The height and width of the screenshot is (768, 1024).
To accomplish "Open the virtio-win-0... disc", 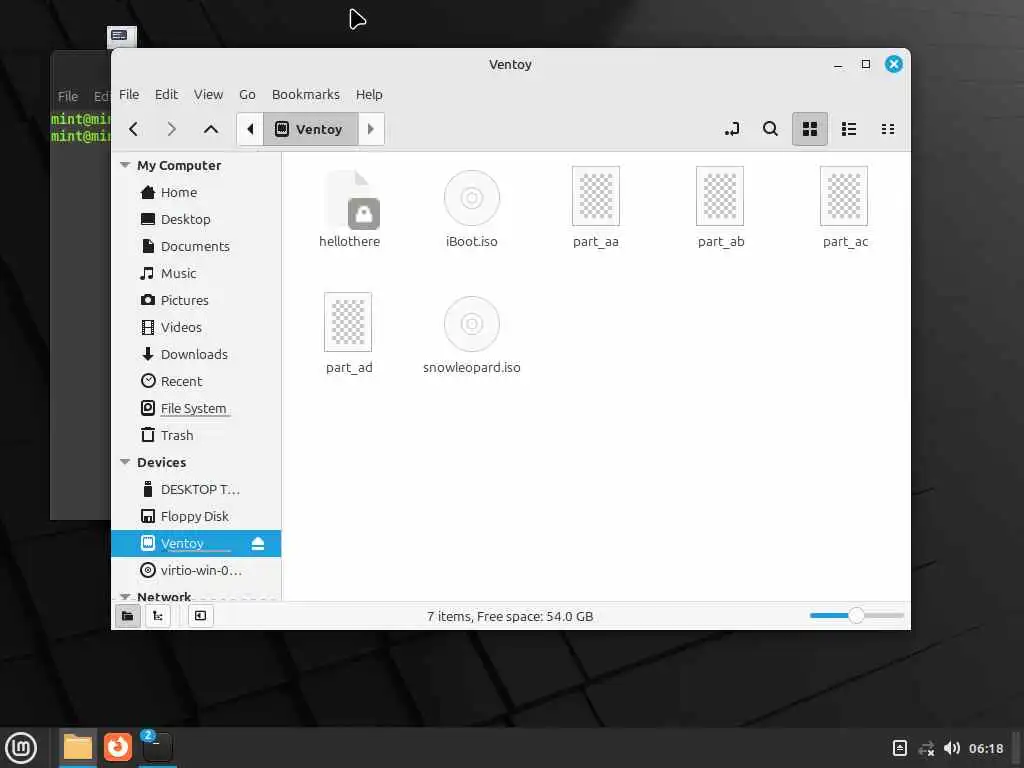I will [196, 570].
